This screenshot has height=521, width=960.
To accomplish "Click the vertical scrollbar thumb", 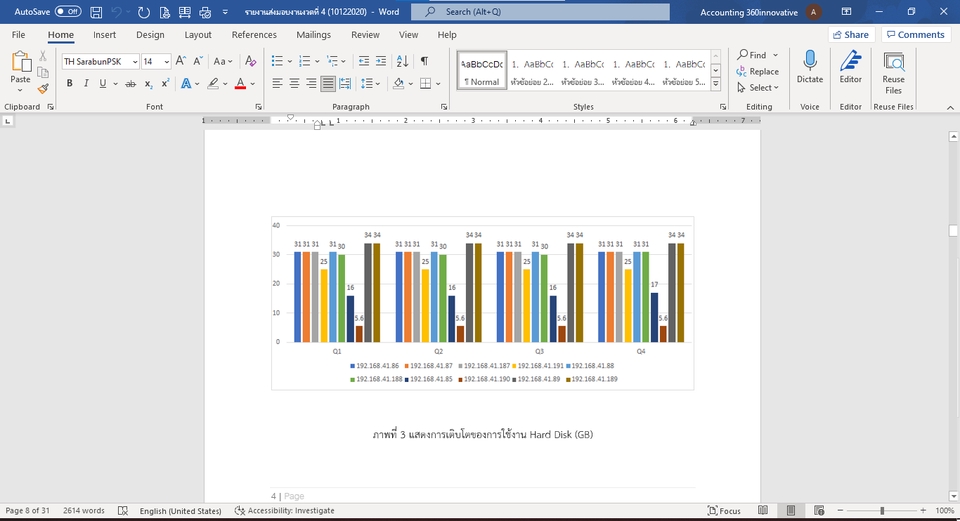I will [953, 231].
